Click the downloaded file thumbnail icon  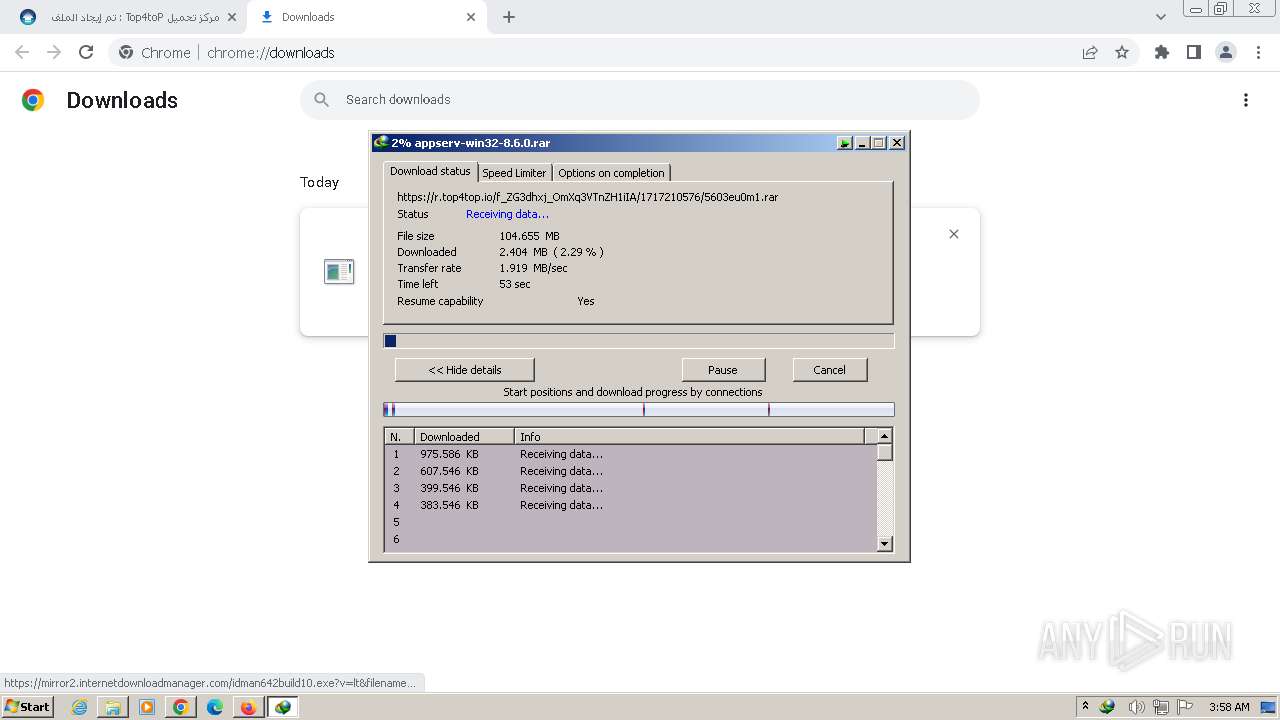[x=339, y=271]
